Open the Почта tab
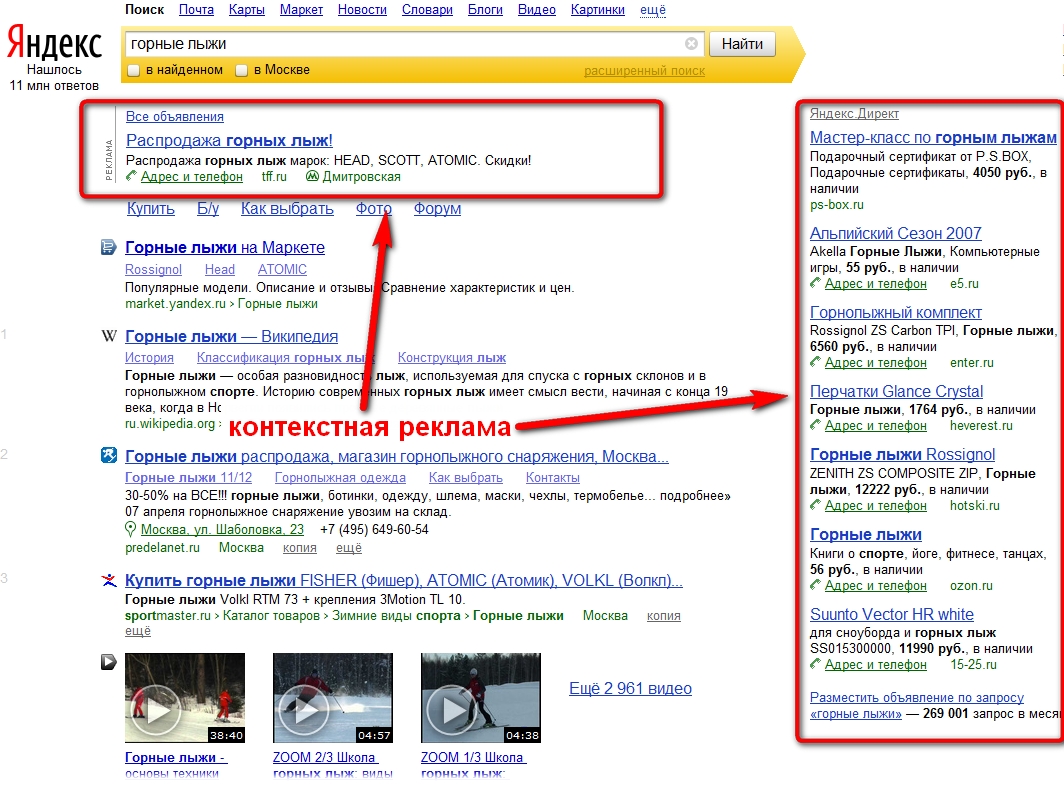The width and height of the screenshot is (1064, 789). coord(196,10)
